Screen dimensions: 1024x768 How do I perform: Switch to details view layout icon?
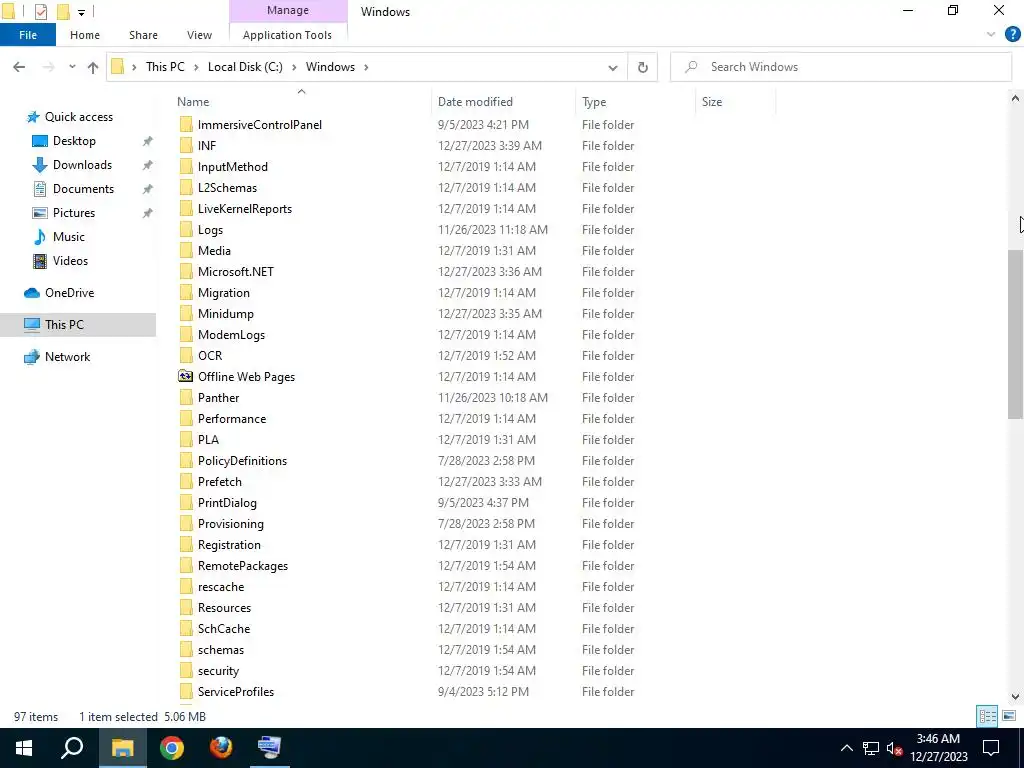[x=987, y=716]
